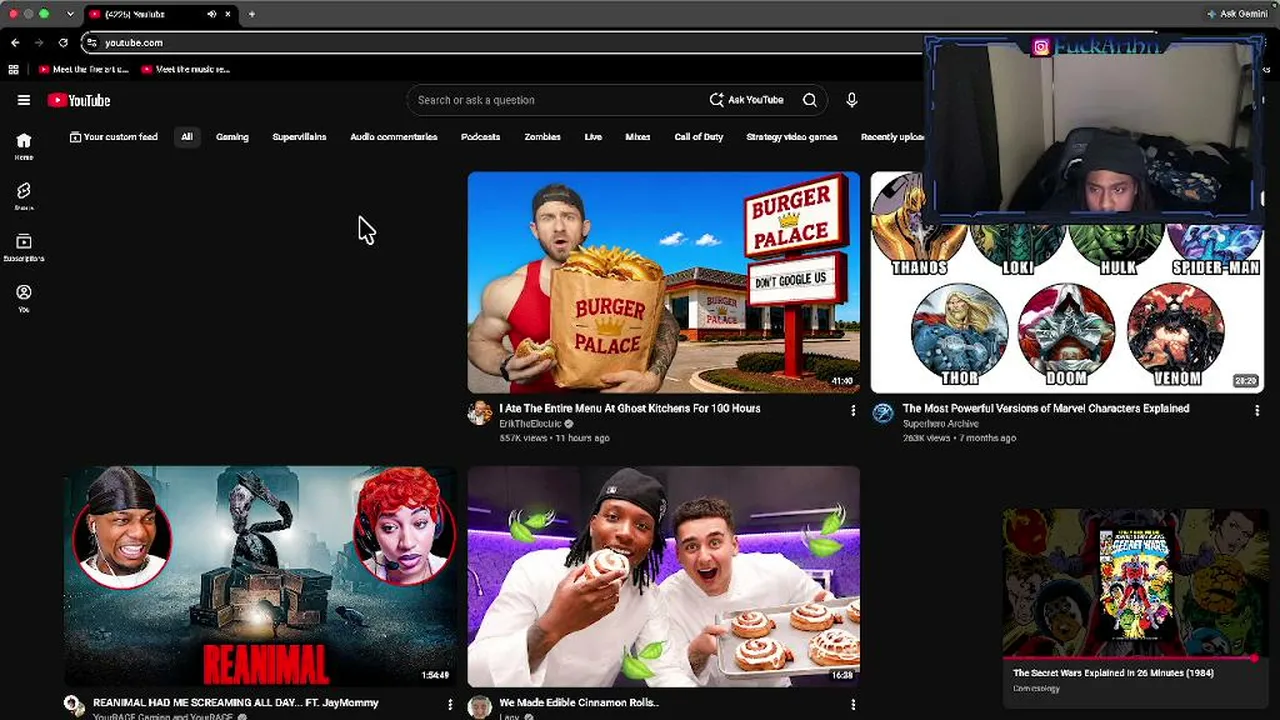The image size is (1280, 720).
Task: Click 'The Secret Wars Explained' title text
Action: click(x=1113, y=673)
